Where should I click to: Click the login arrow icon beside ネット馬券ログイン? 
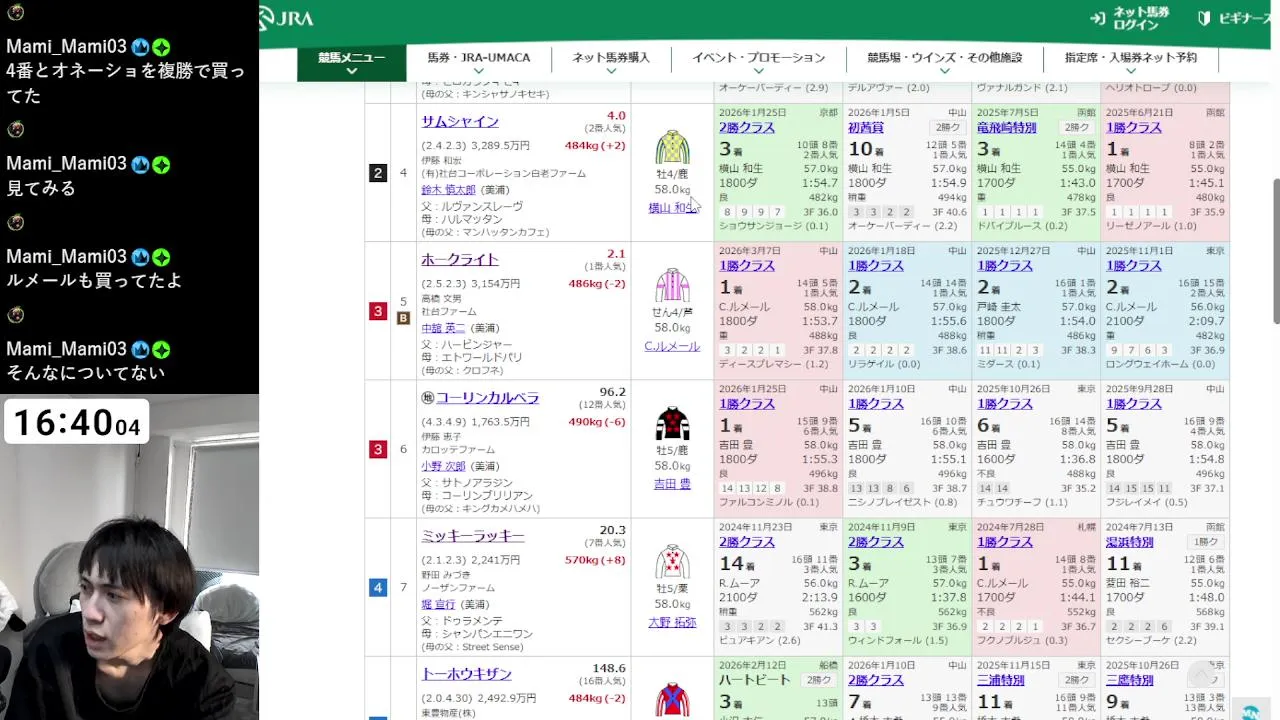[1098, 18]
